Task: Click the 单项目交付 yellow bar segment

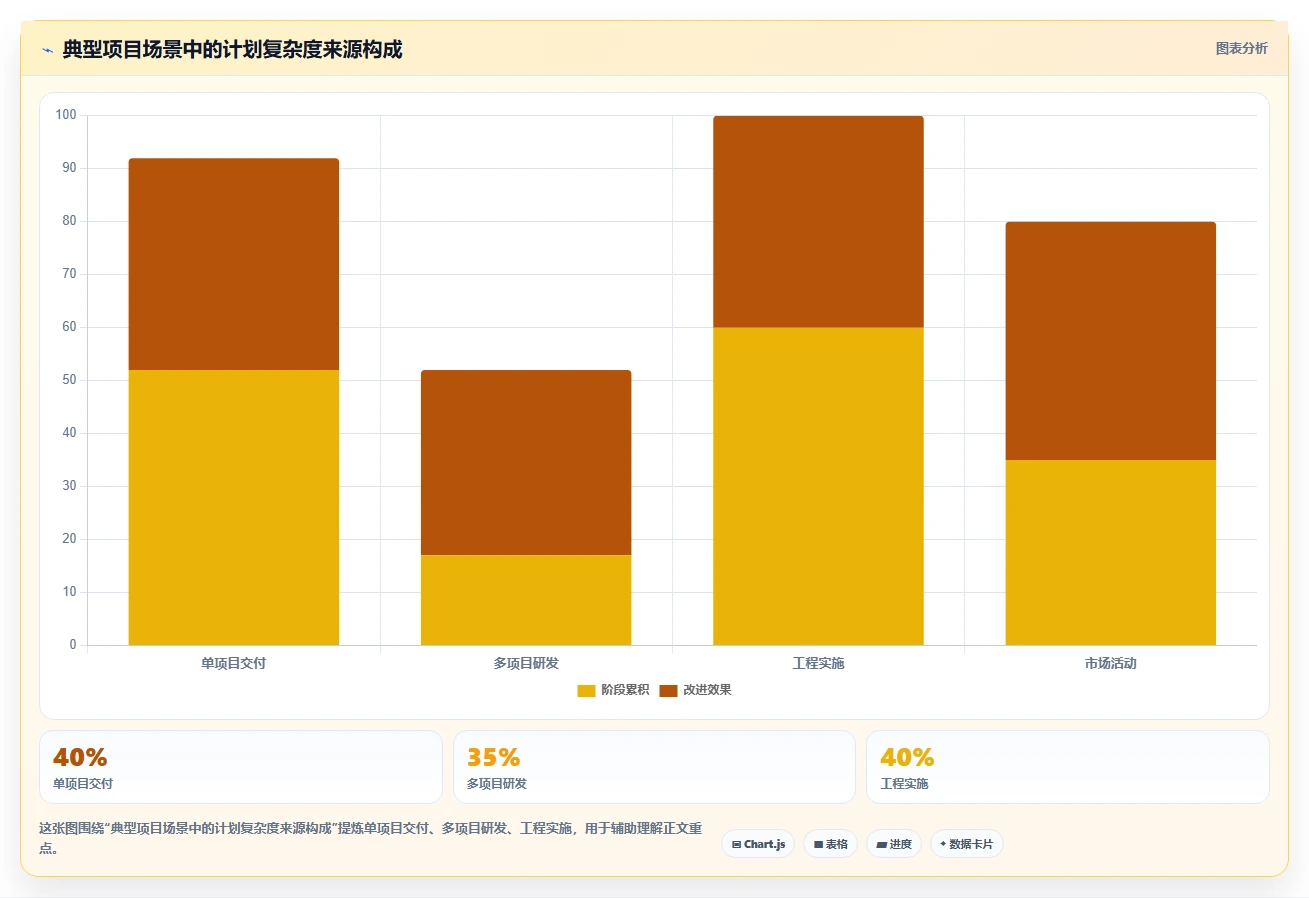Action: (234, 507)
